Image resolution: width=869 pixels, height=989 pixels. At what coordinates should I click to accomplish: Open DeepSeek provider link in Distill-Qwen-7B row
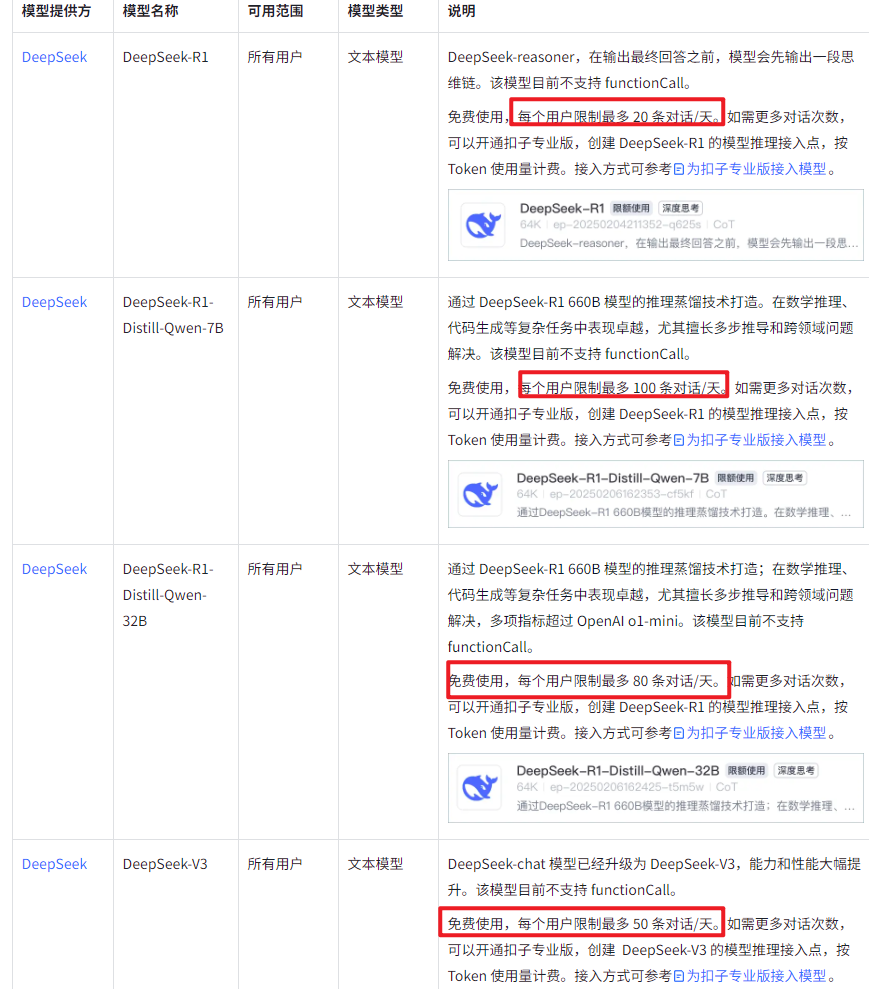(x=54, y=302)
